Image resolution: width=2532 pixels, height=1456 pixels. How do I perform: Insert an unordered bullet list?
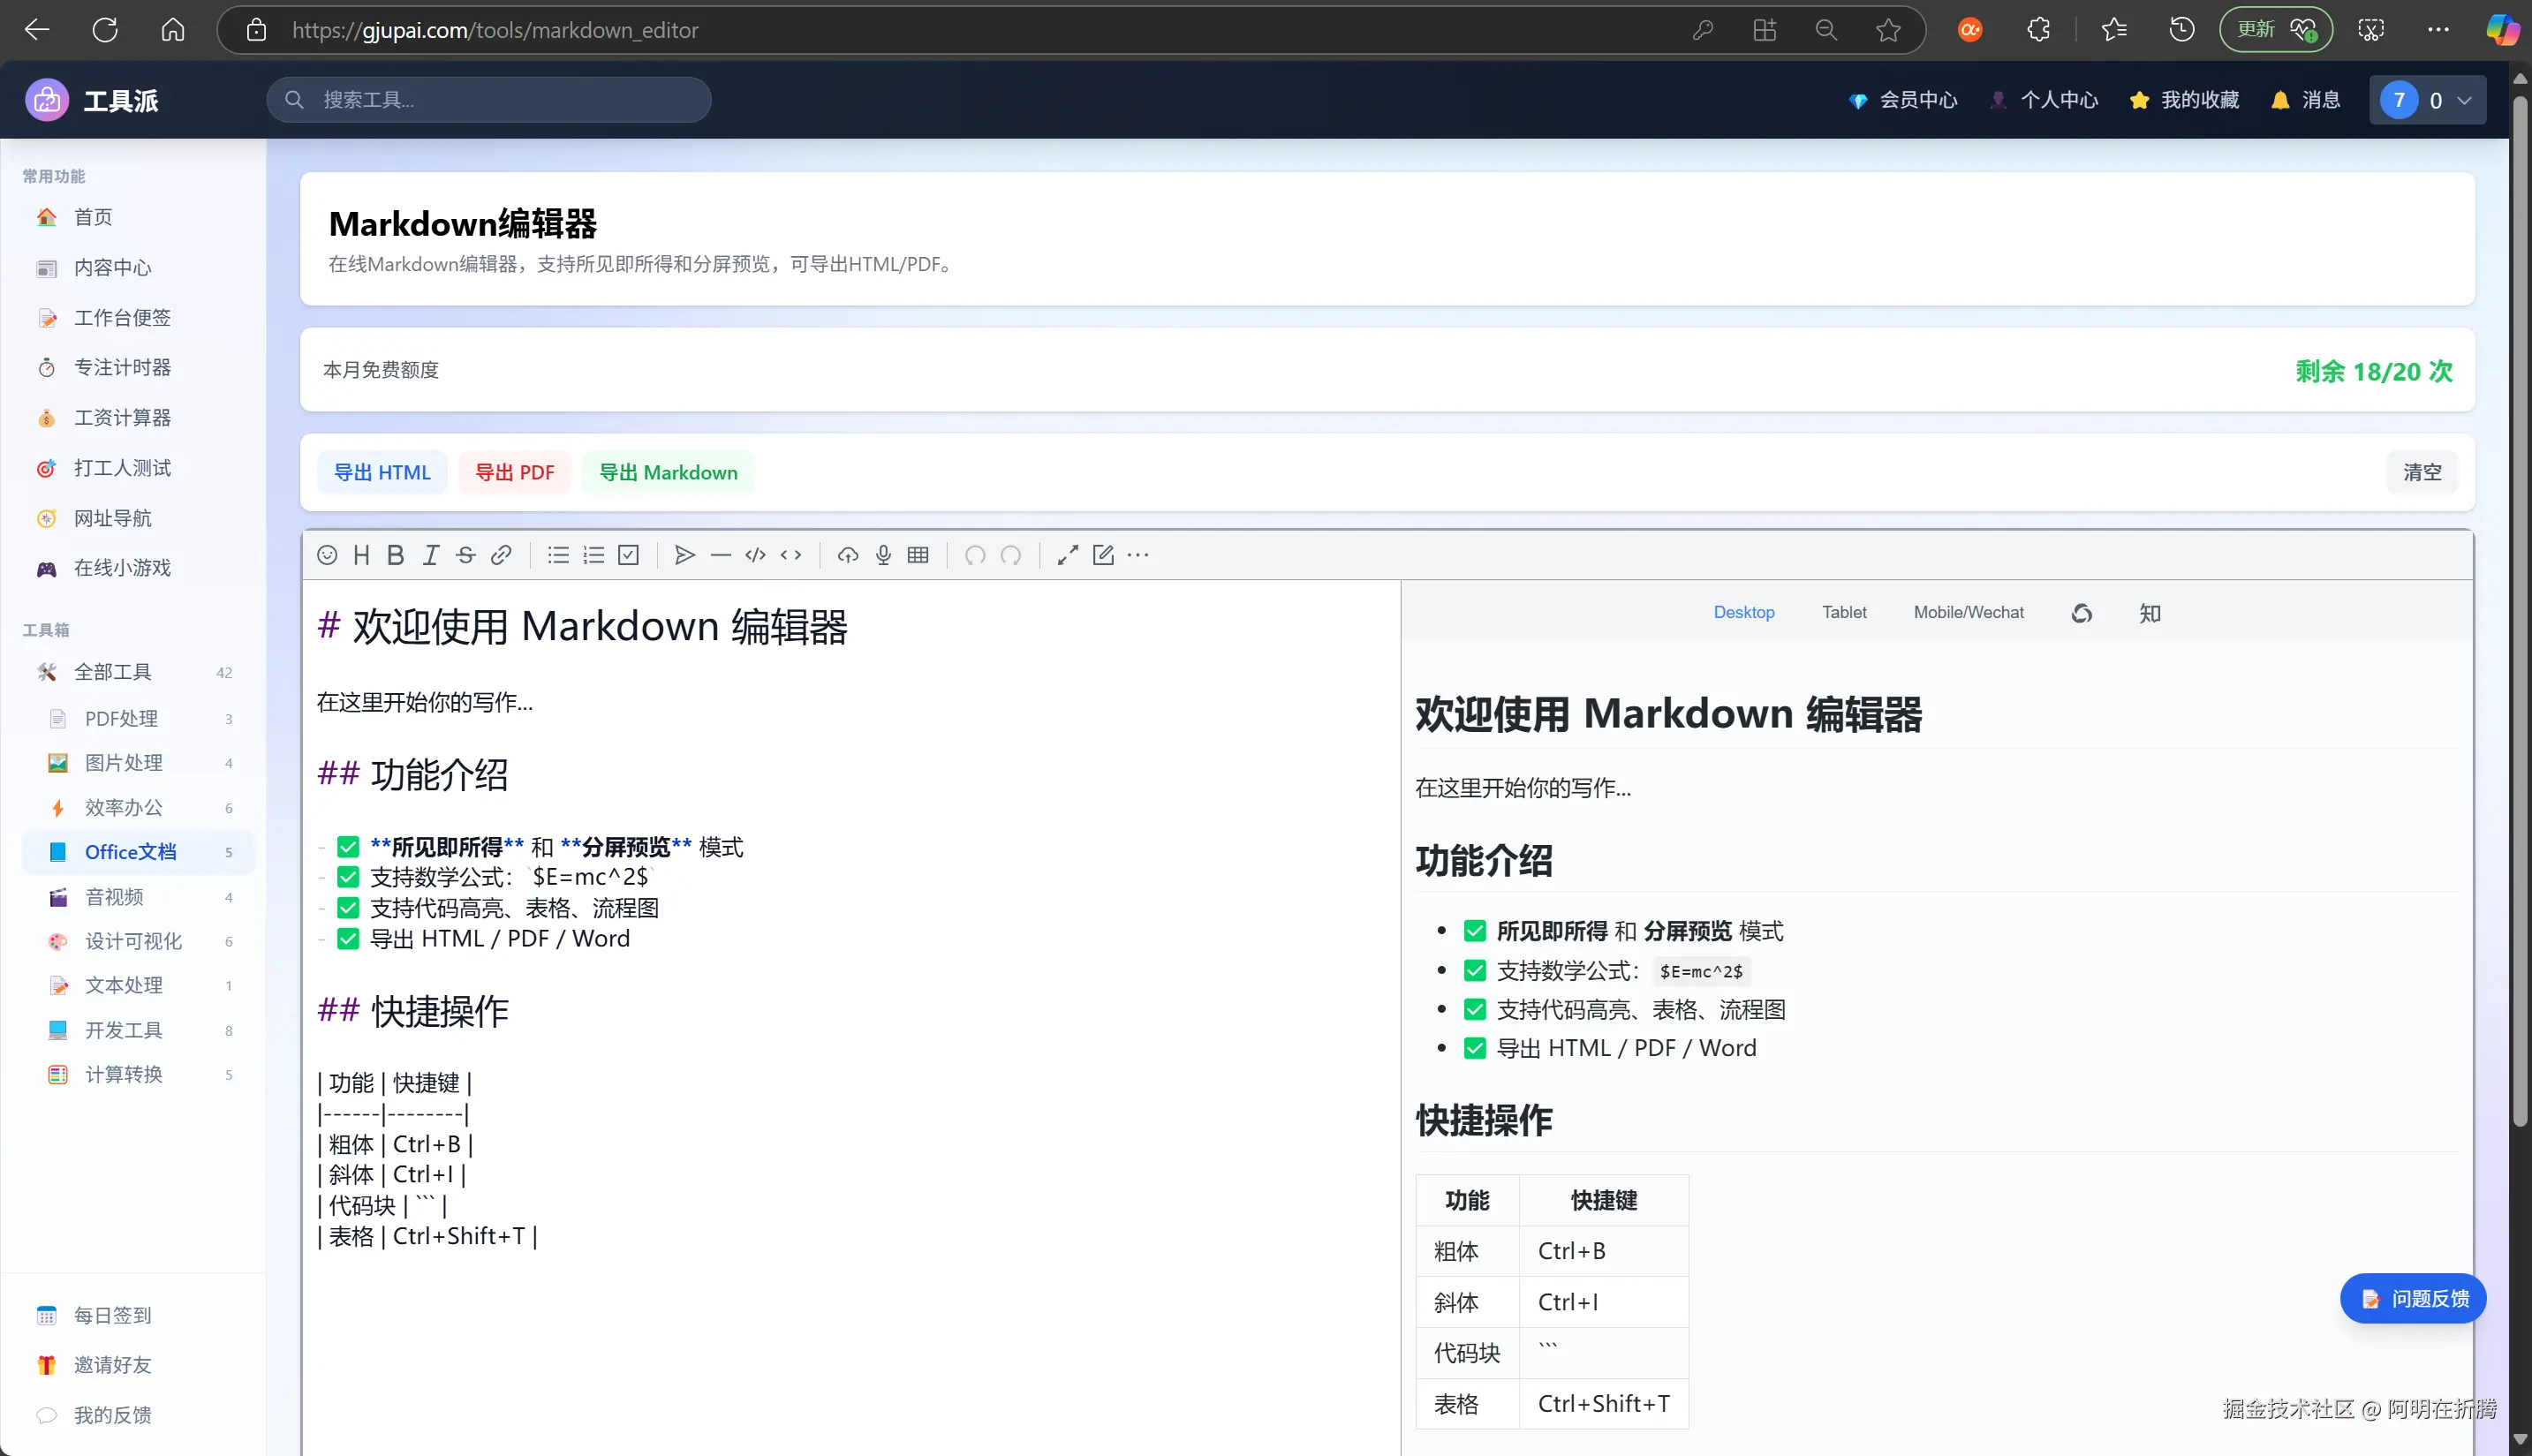click(x=558, y=555)
